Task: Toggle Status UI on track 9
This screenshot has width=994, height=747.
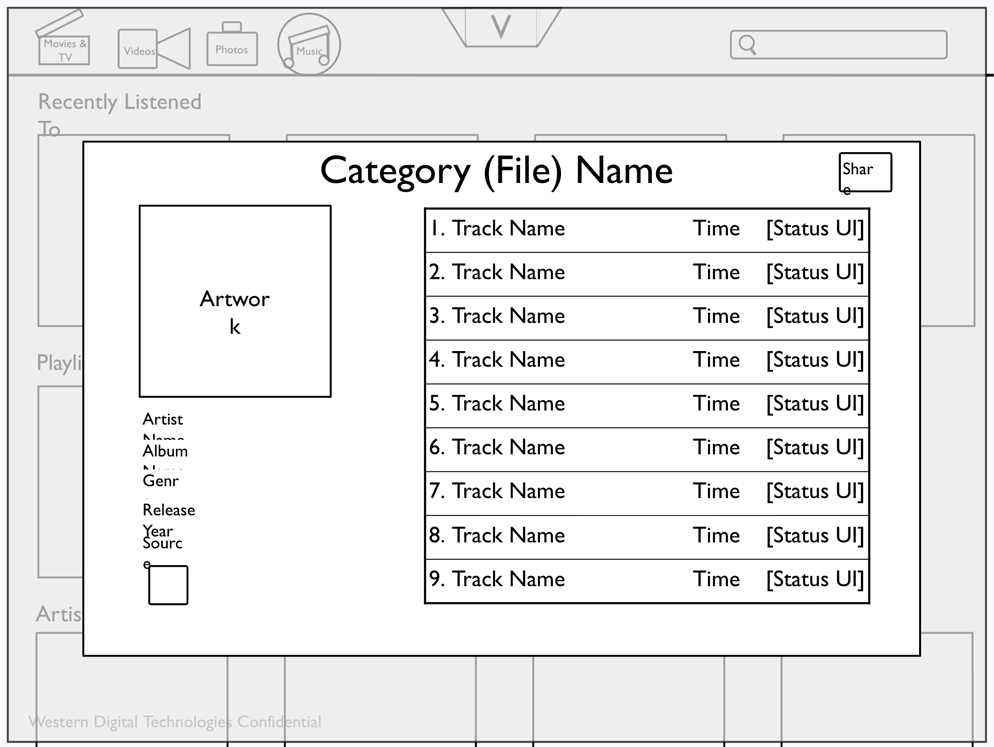Action: click(814, 579)
